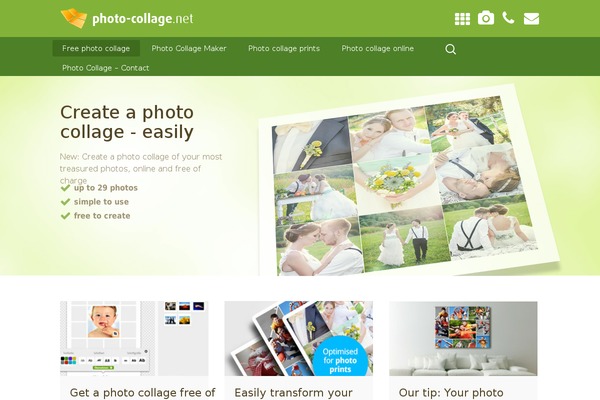This screenshot has height=400, width=600.
Task: Select the Free photo collage menu item
Action: click(96, 48)
